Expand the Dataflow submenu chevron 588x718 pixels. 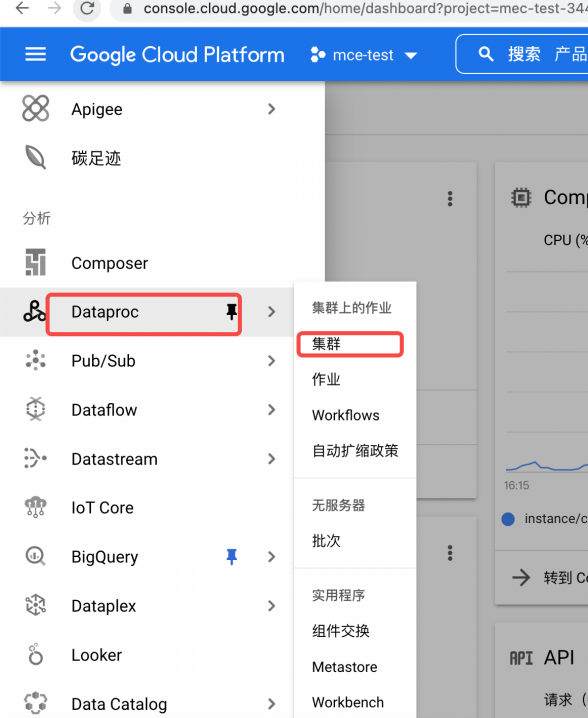click(272, 409)
